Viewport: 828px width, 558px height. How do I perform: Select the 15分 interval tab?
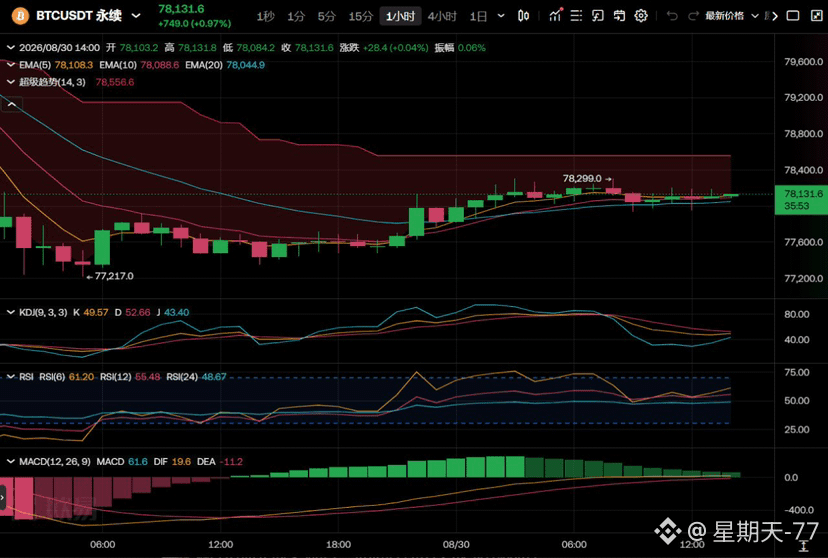(x=361, y=16)
